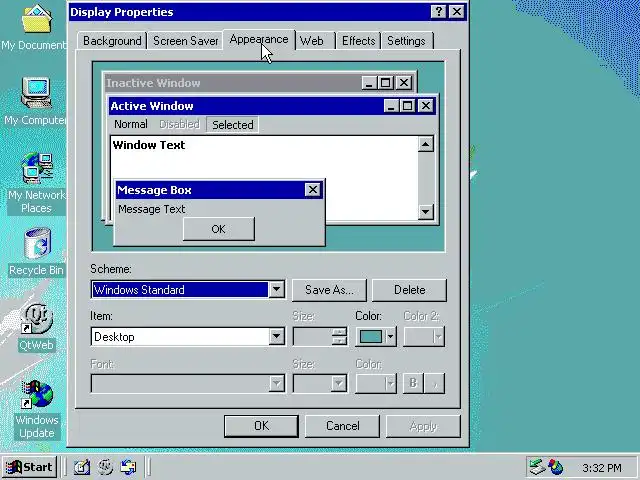Click the Windows Standard scheme field
The height and width of the screenshot is (480, 640).
(x=180, y=290)
